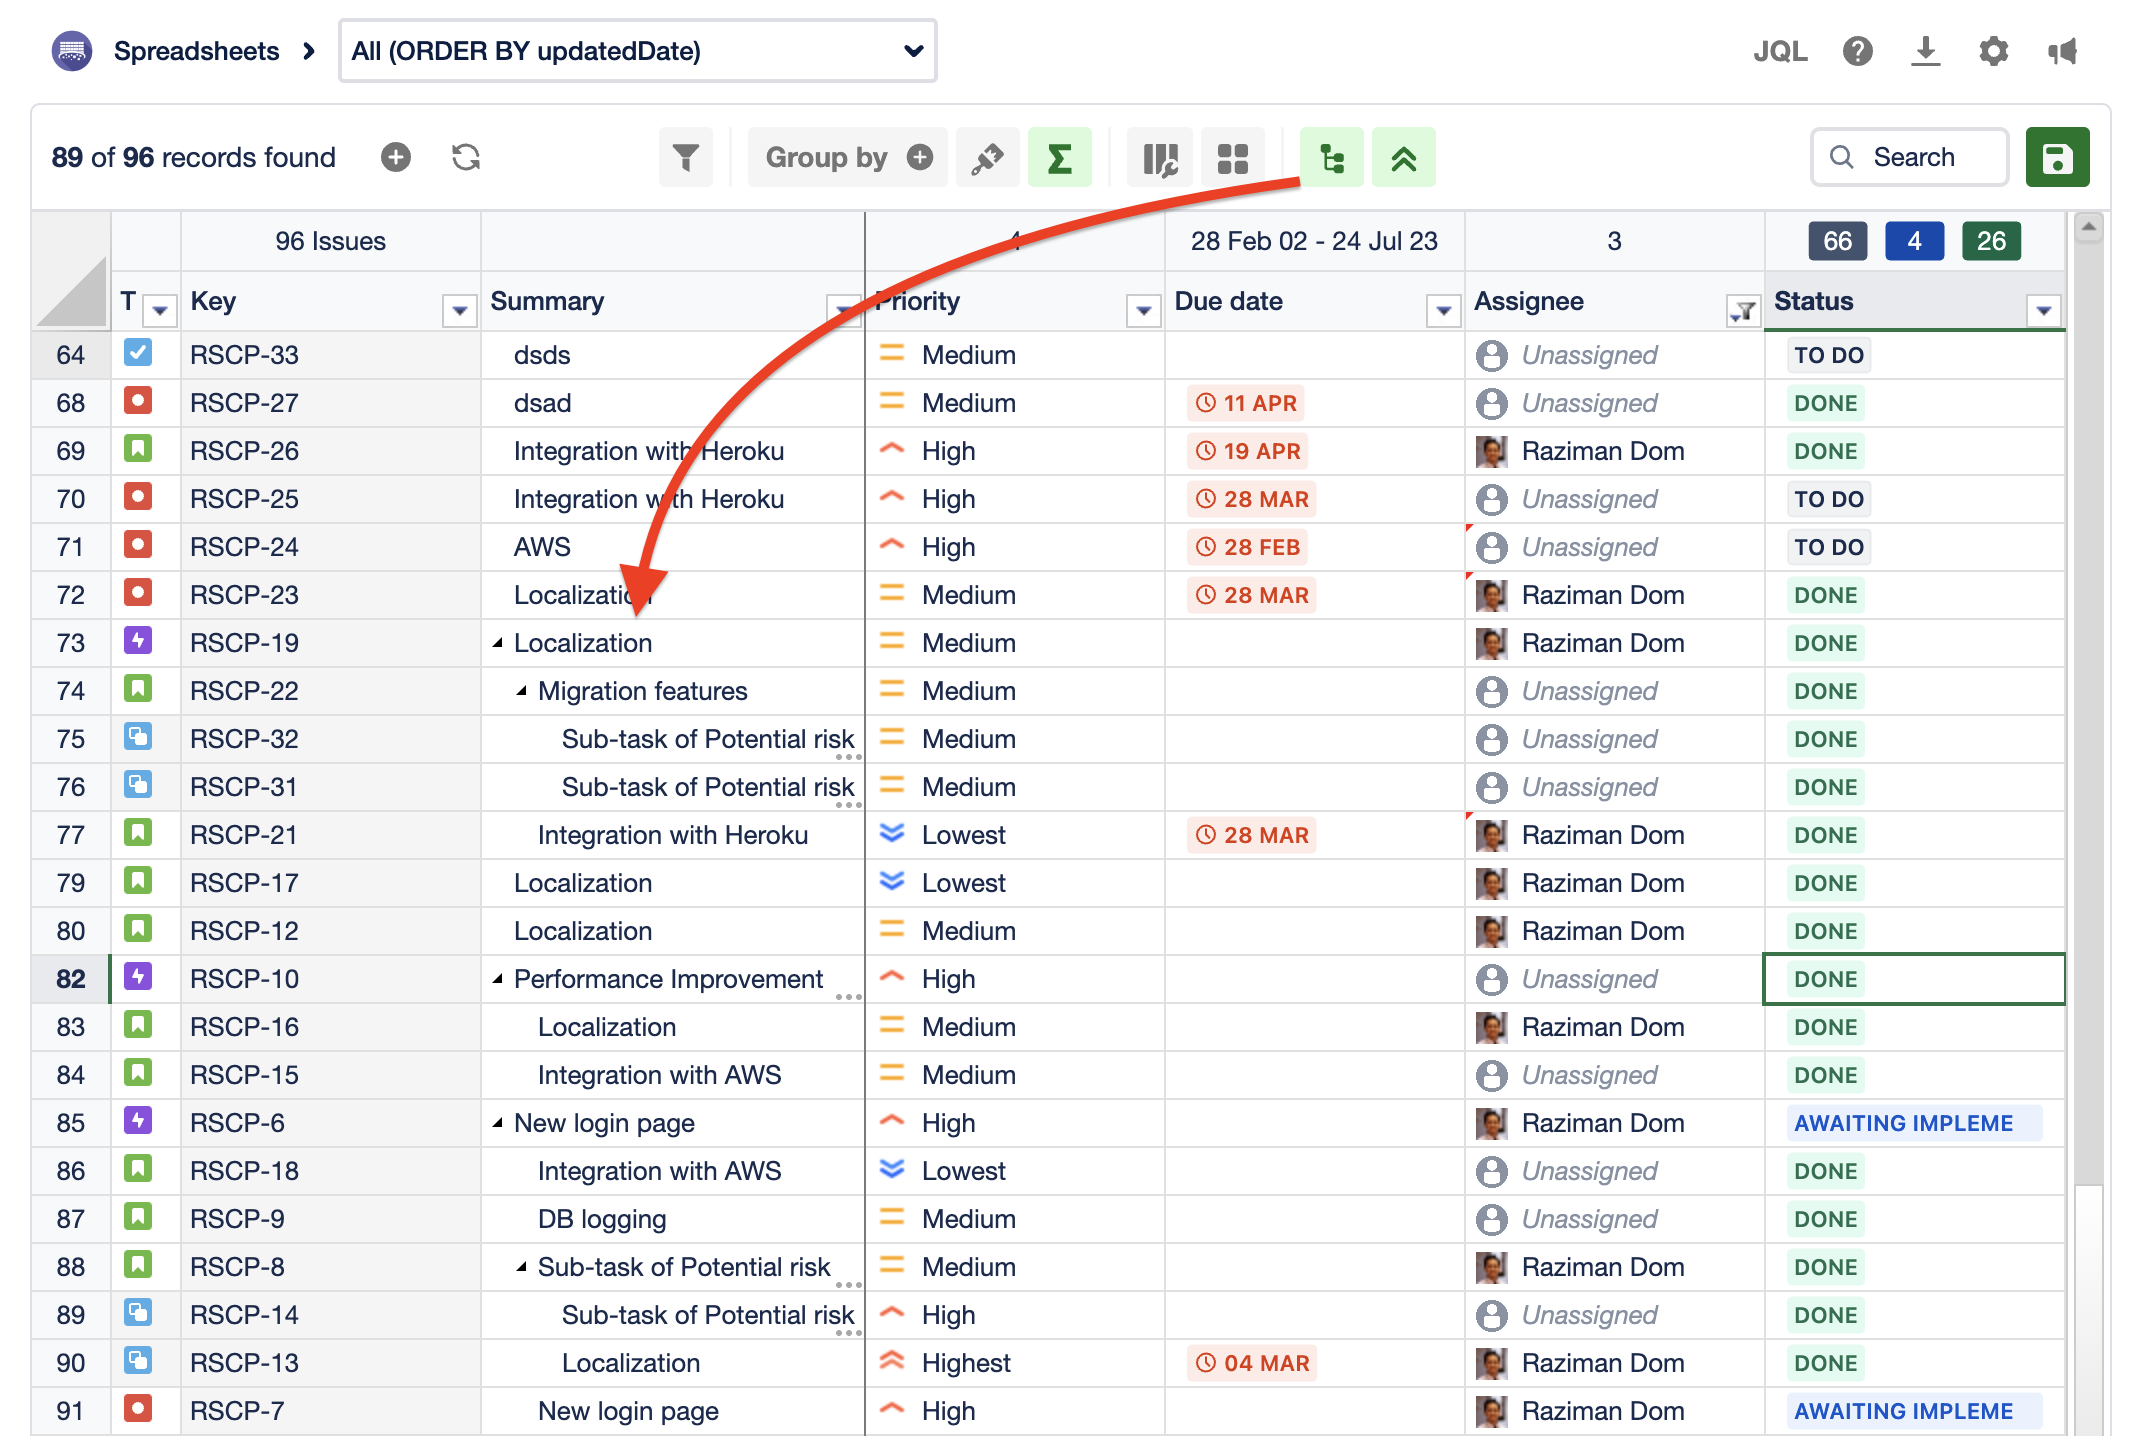
Task: Click the blue status count badge 4
Action: click(1913, 241)
